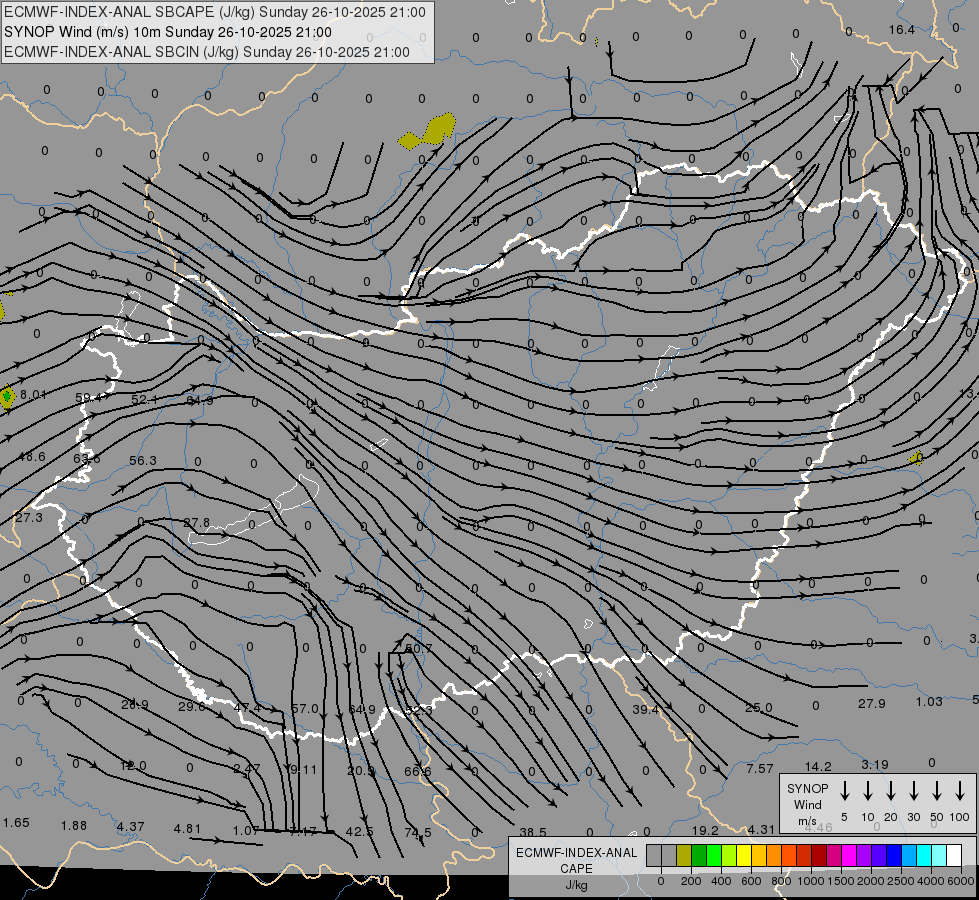Viewport: 979px width, 900px height.
Task: Click the 16.4 value on the map
Action: coord(902,30)
